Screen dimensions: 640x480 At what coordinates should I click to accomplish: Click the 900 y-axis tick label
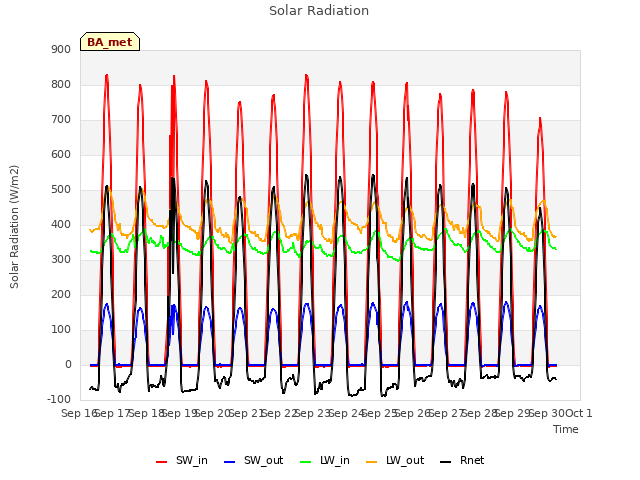61,49
